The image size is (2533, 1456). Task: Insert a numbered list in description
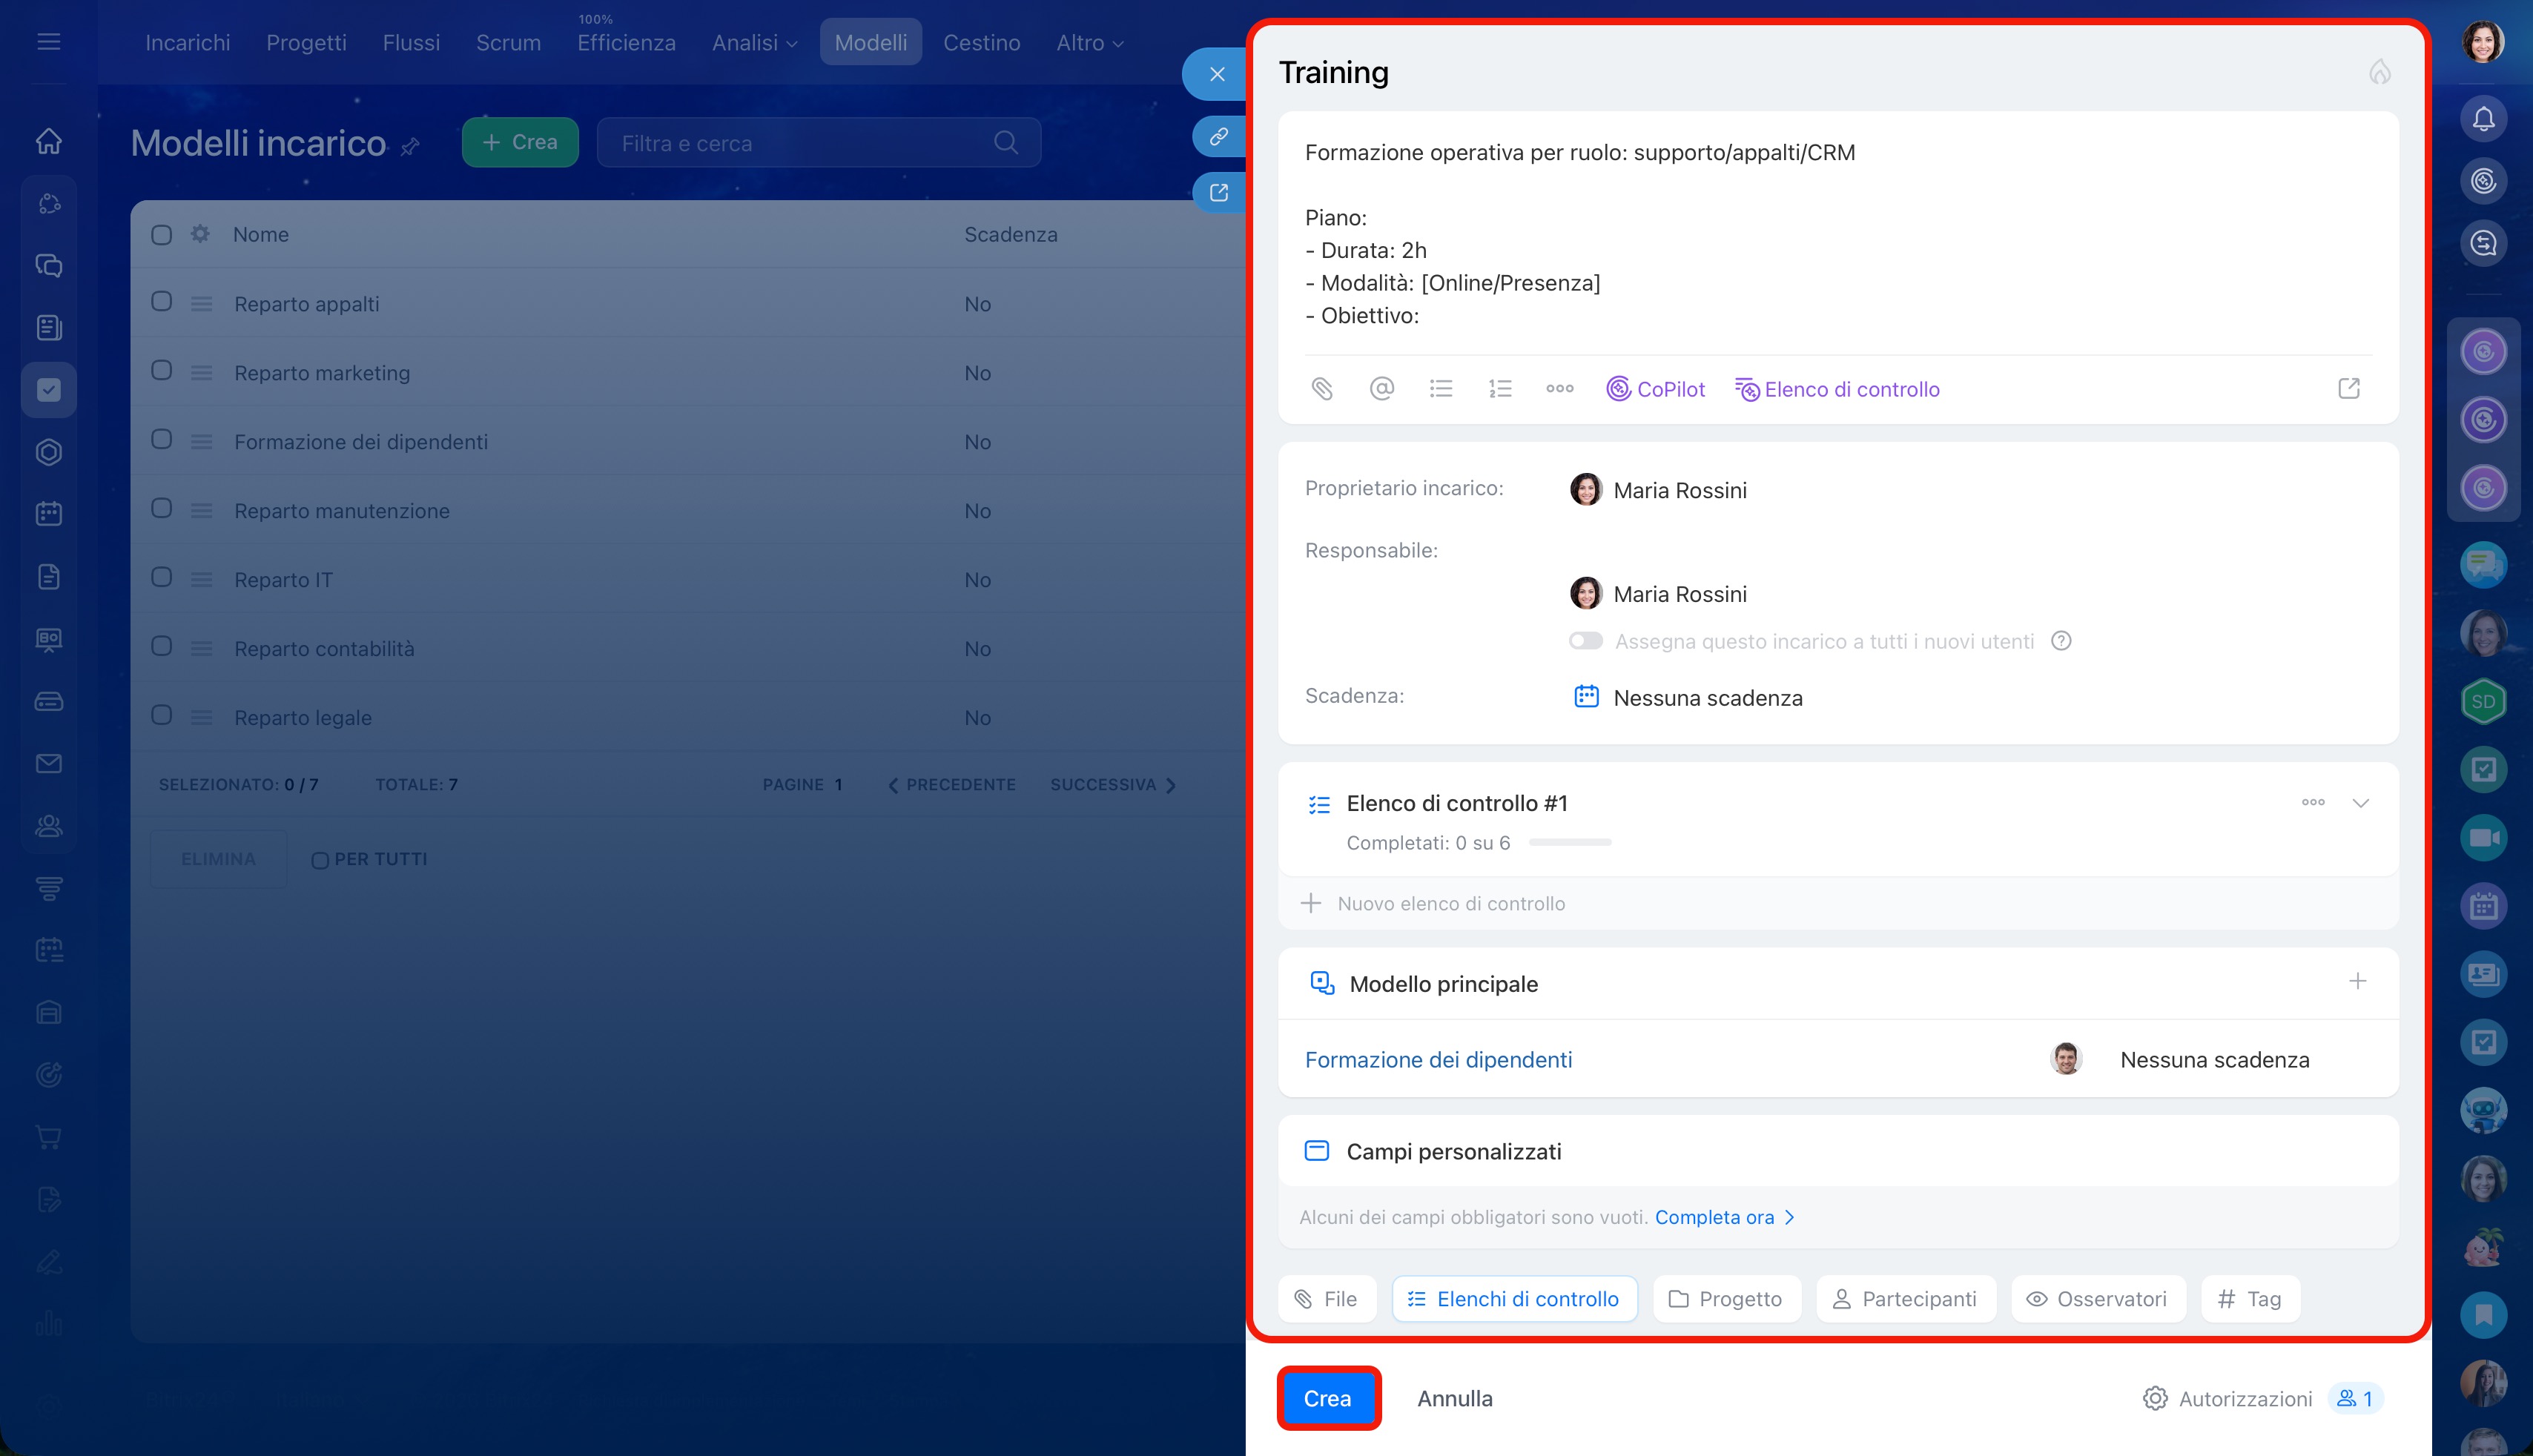pos(1500,389)
